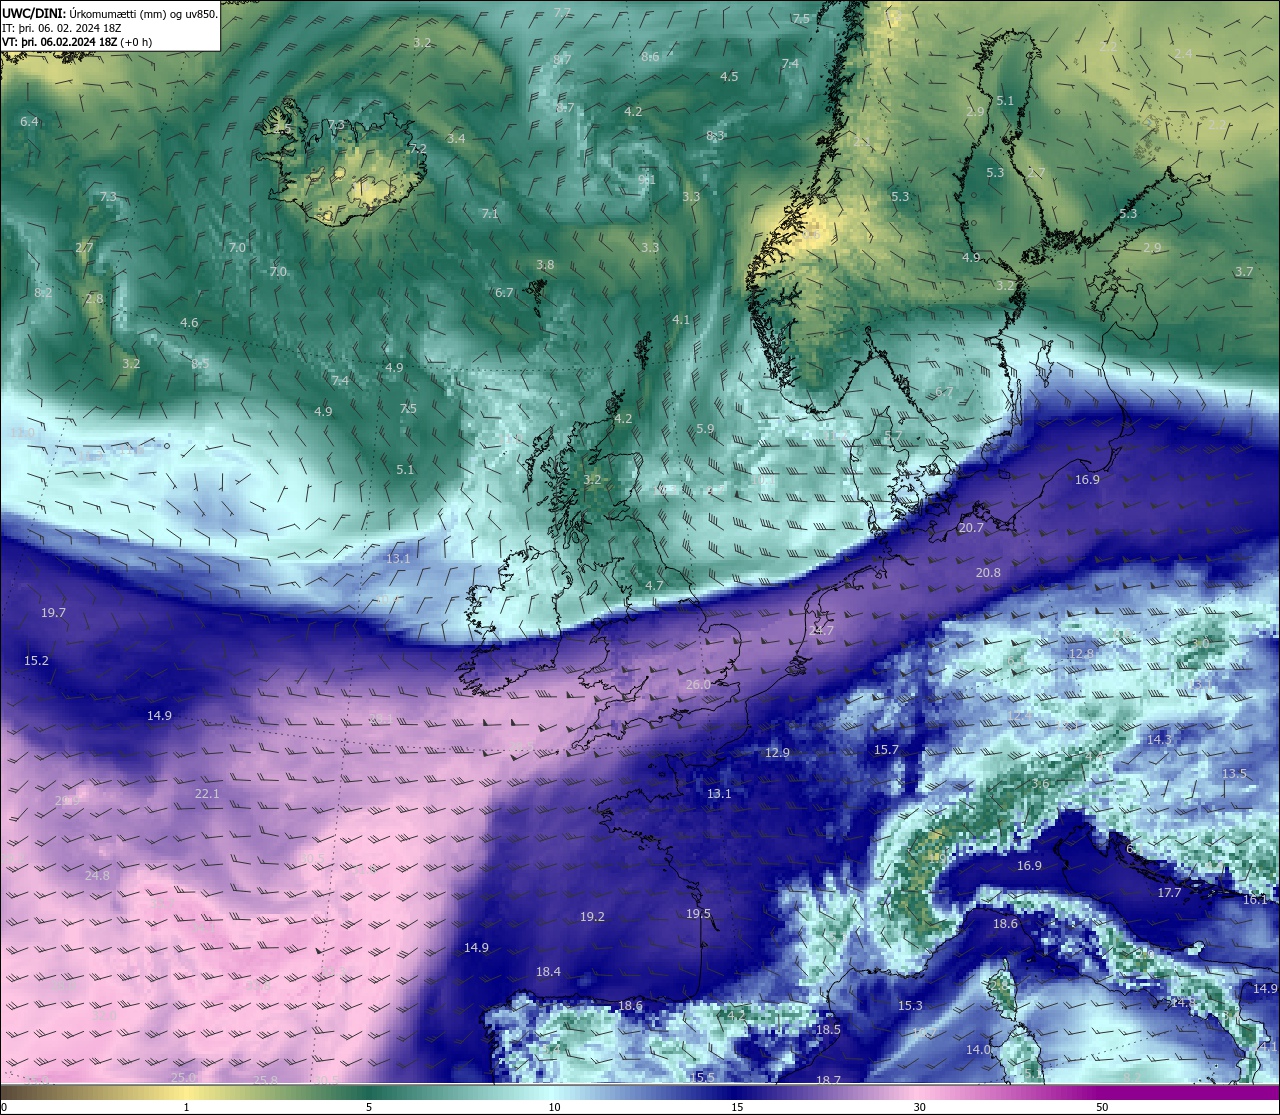This screenshot has width=1280, height=1115.
Task: Click the 8.2 value at the left edge
Action: tap(43, 293)
